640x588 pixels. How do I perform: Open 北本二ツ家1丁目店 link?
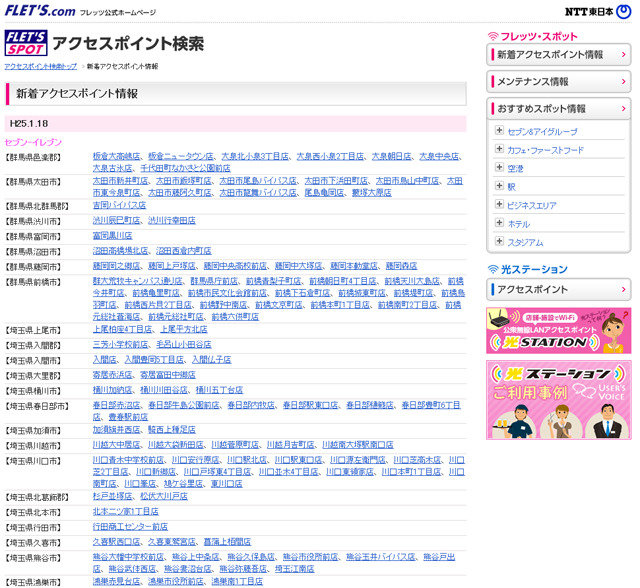point(126,512)
